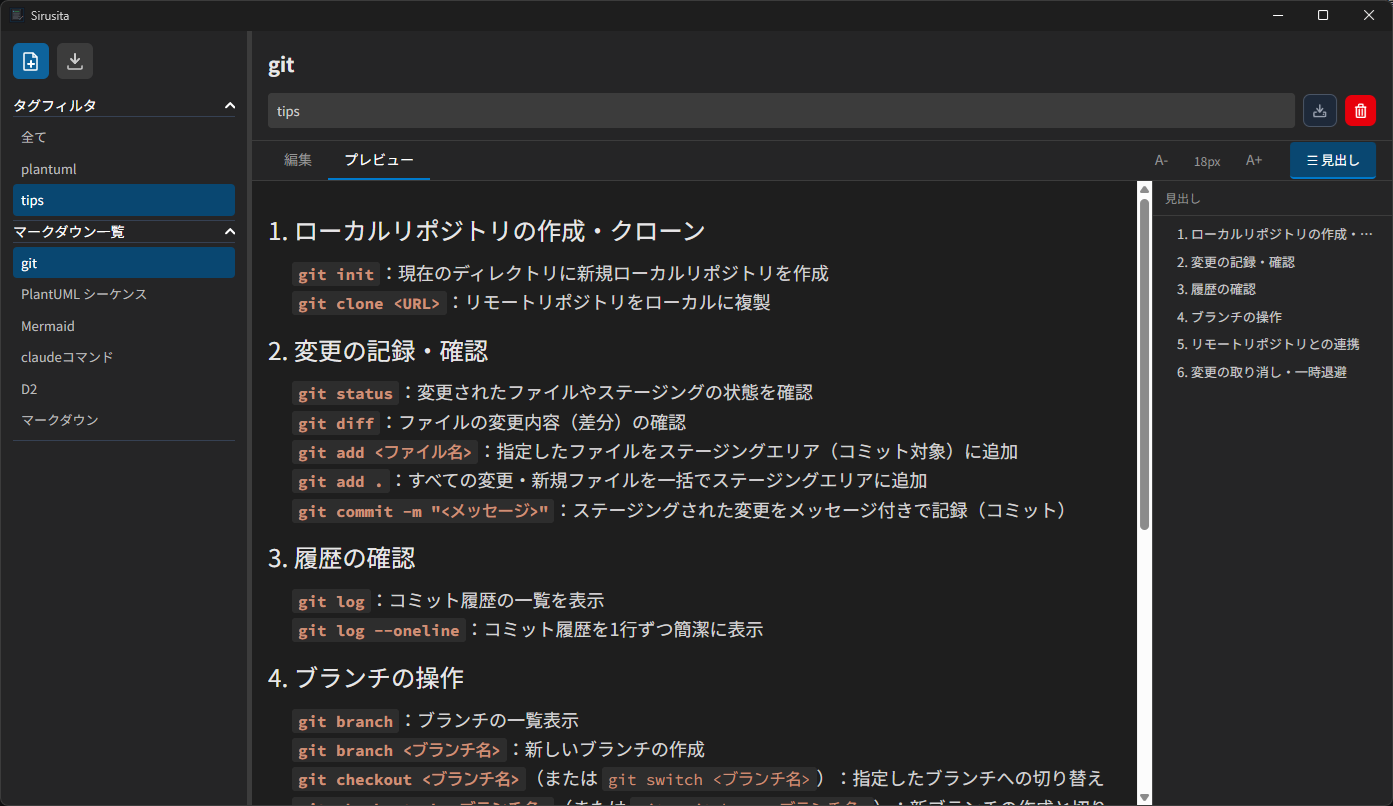Collapse the タグフィルタ section

click(229, 105)
